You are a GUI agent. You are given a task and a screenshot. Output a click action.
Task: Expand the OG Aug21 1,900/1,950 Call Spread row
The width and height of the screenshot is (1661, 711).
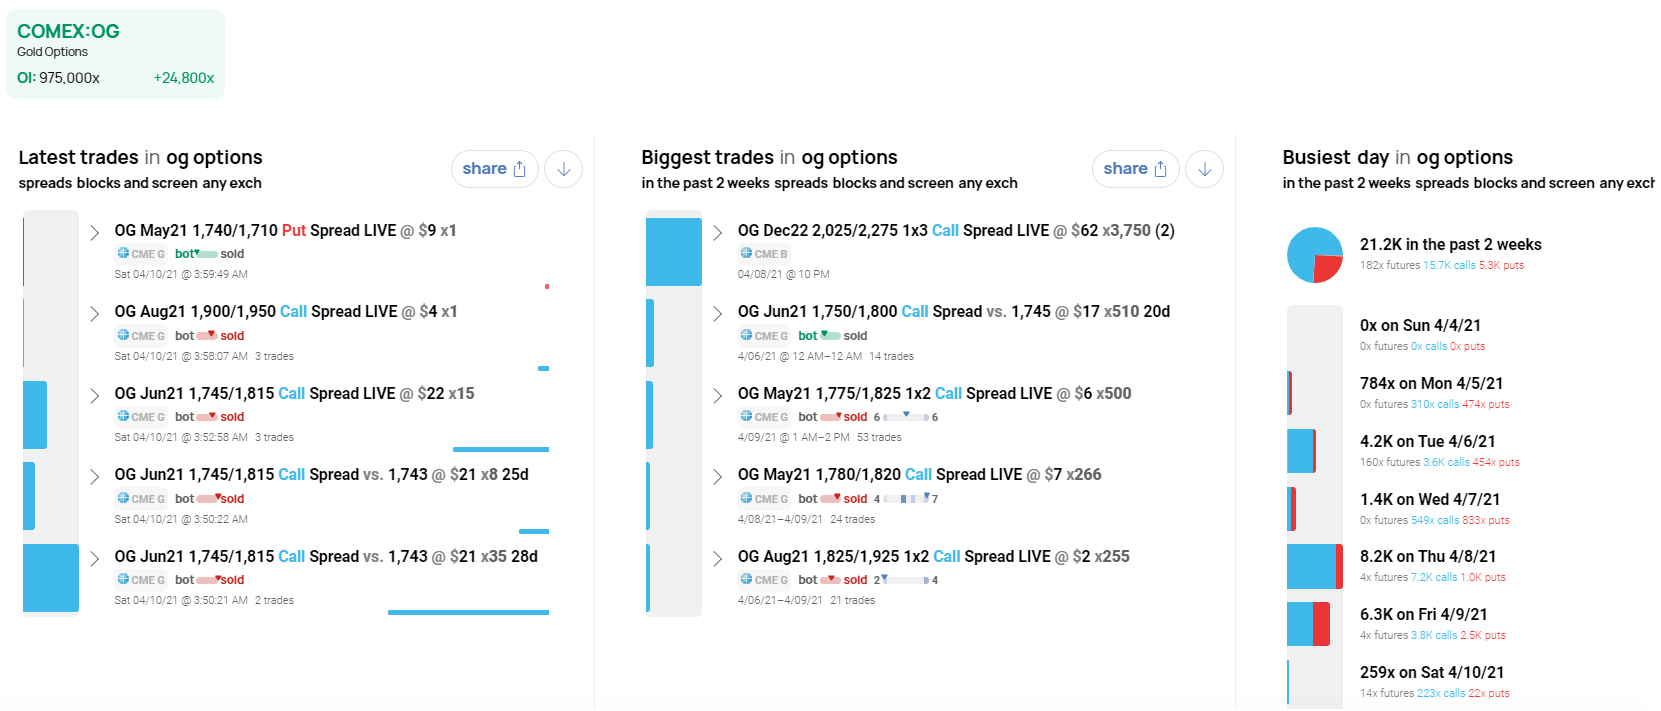point(94,313)
